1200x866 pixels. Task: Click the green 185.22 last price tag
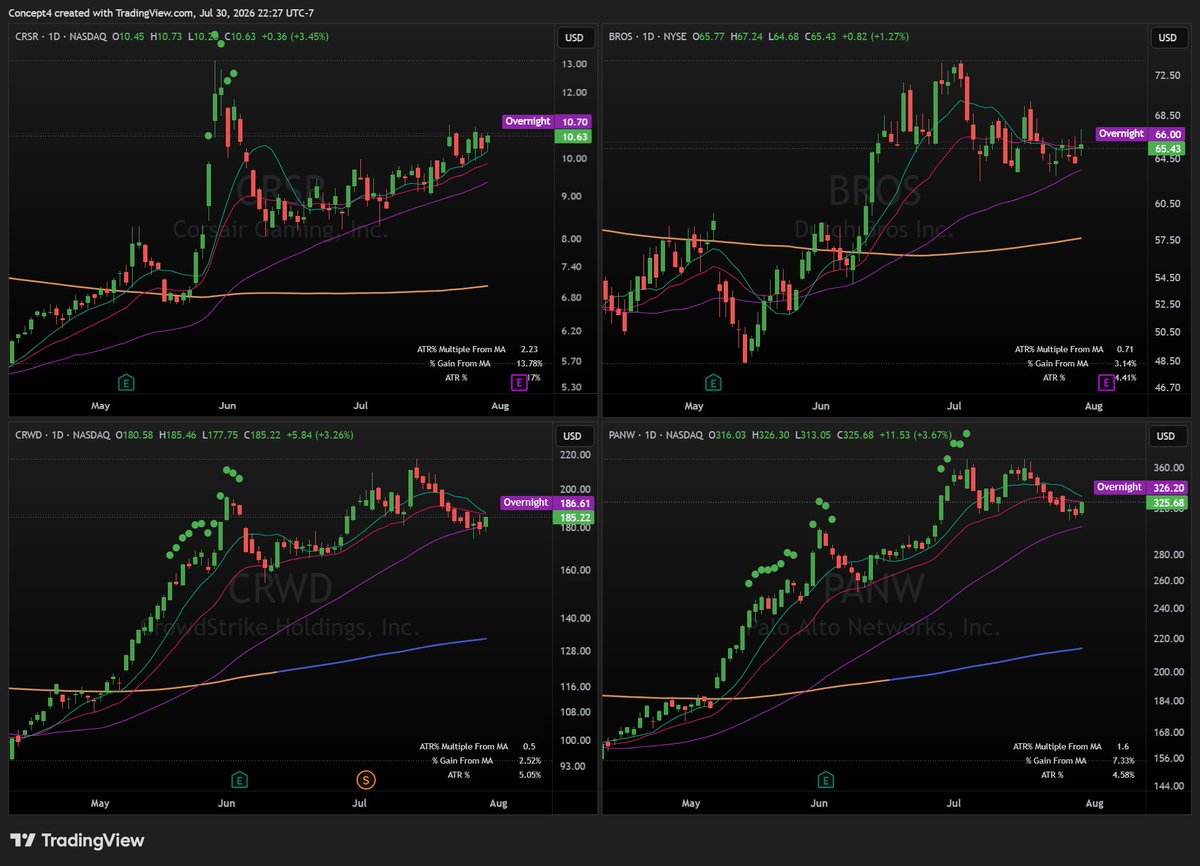click(x=572, y=518)
